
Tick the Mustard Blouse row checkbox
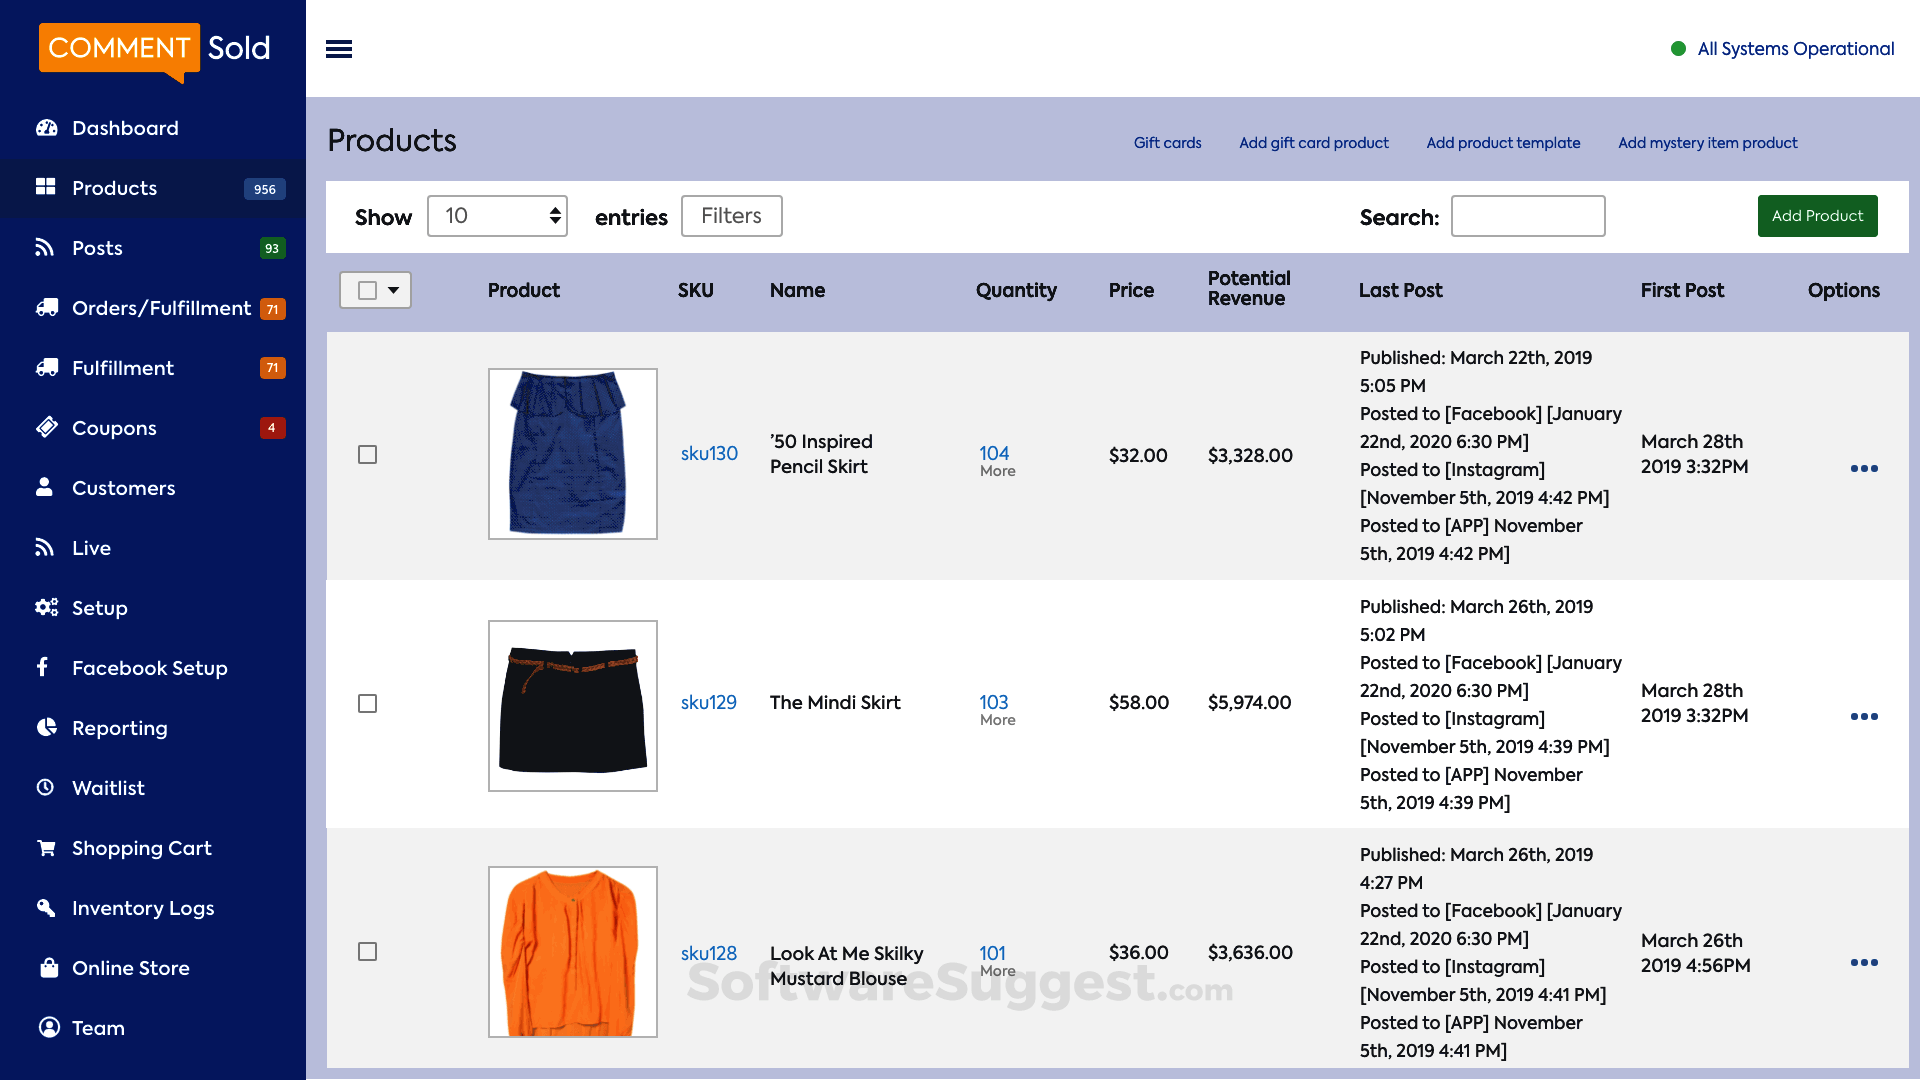tap(368, 952)
